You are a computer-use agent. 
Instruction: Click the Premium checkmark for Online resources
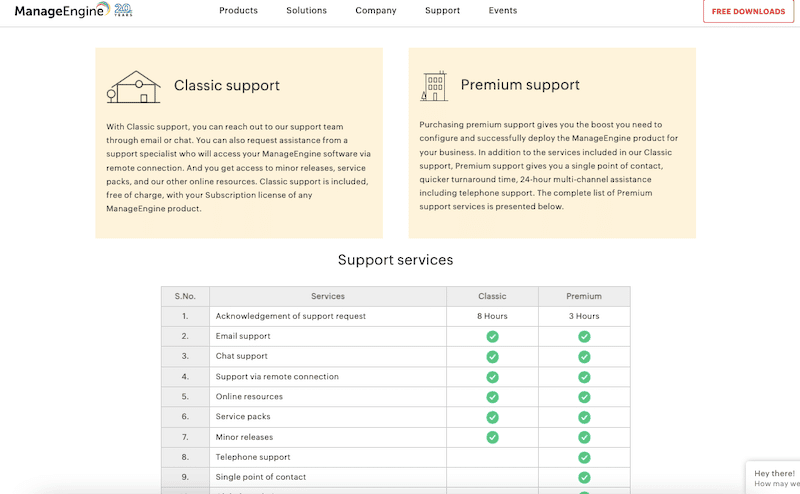584,397
